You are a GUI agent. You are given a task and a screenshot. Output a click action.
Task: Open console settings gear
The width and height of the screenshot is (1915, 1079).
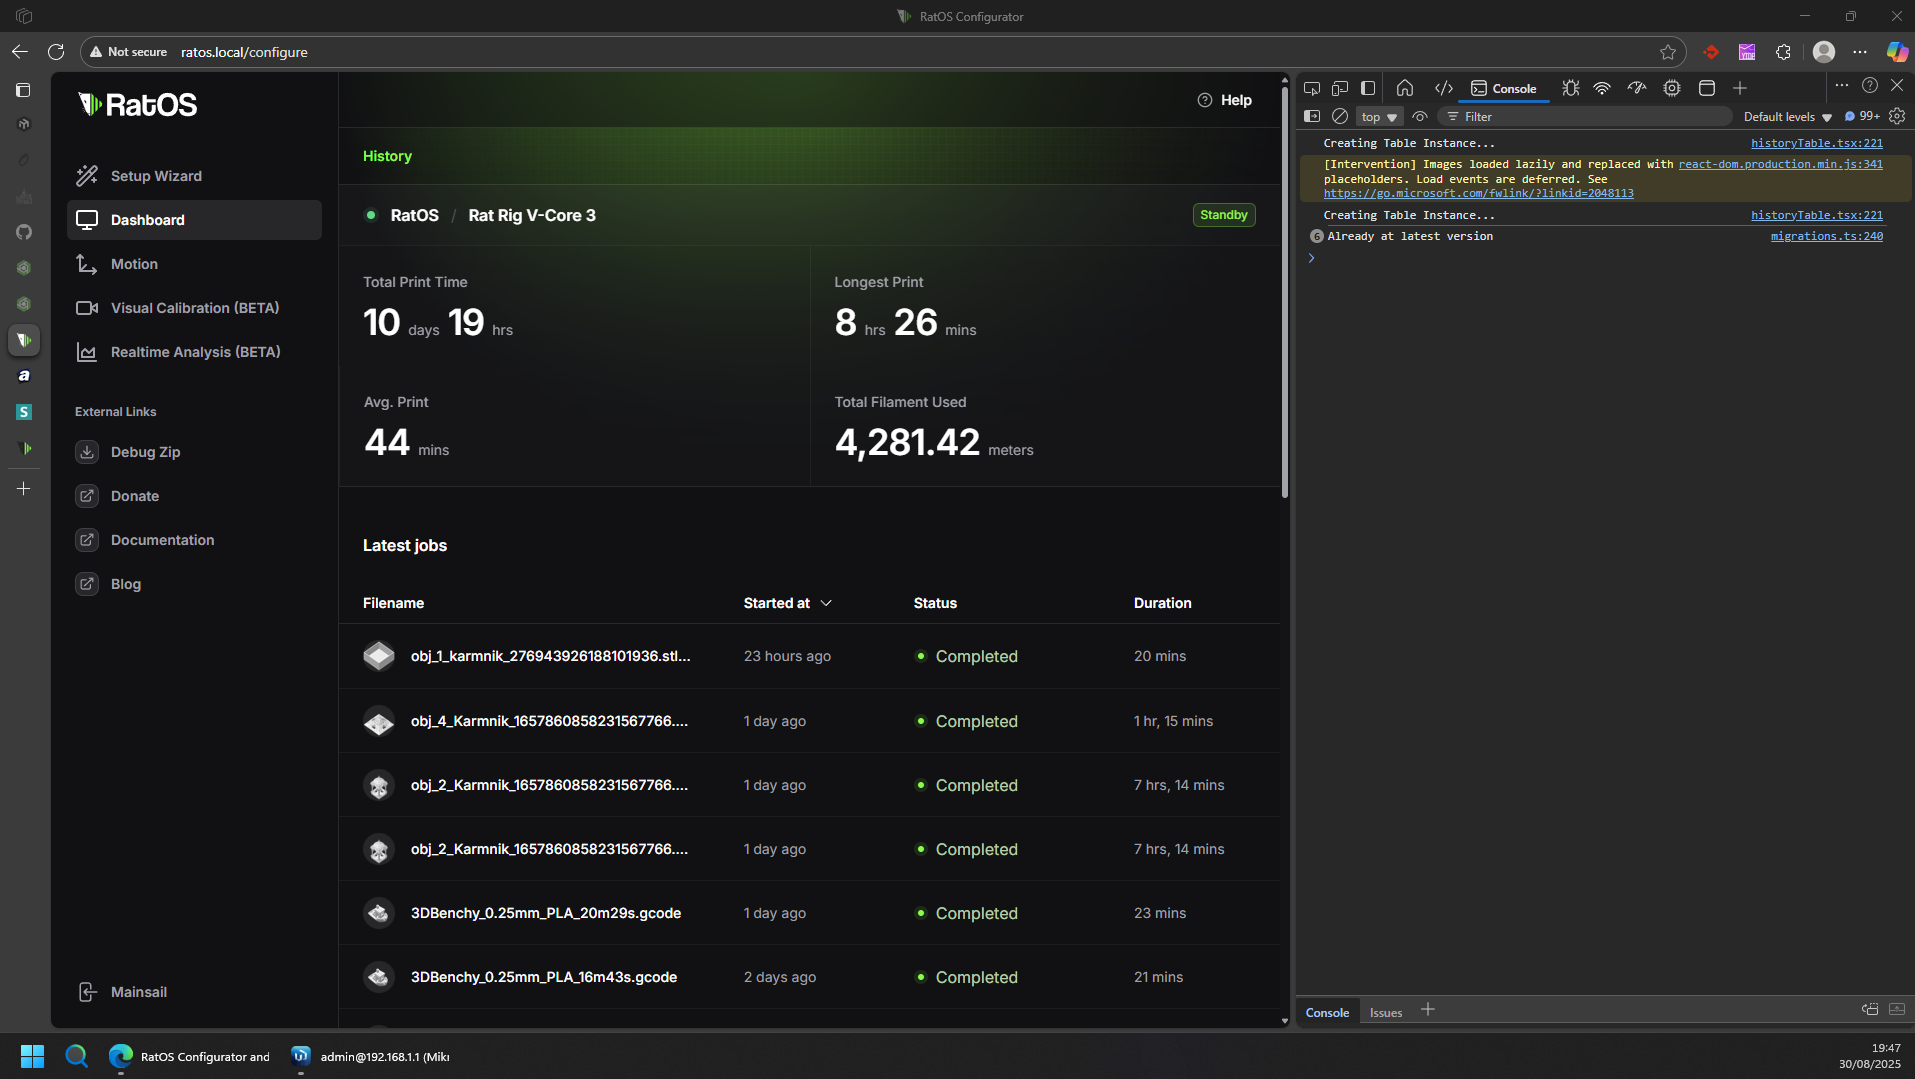(1897, 117)
